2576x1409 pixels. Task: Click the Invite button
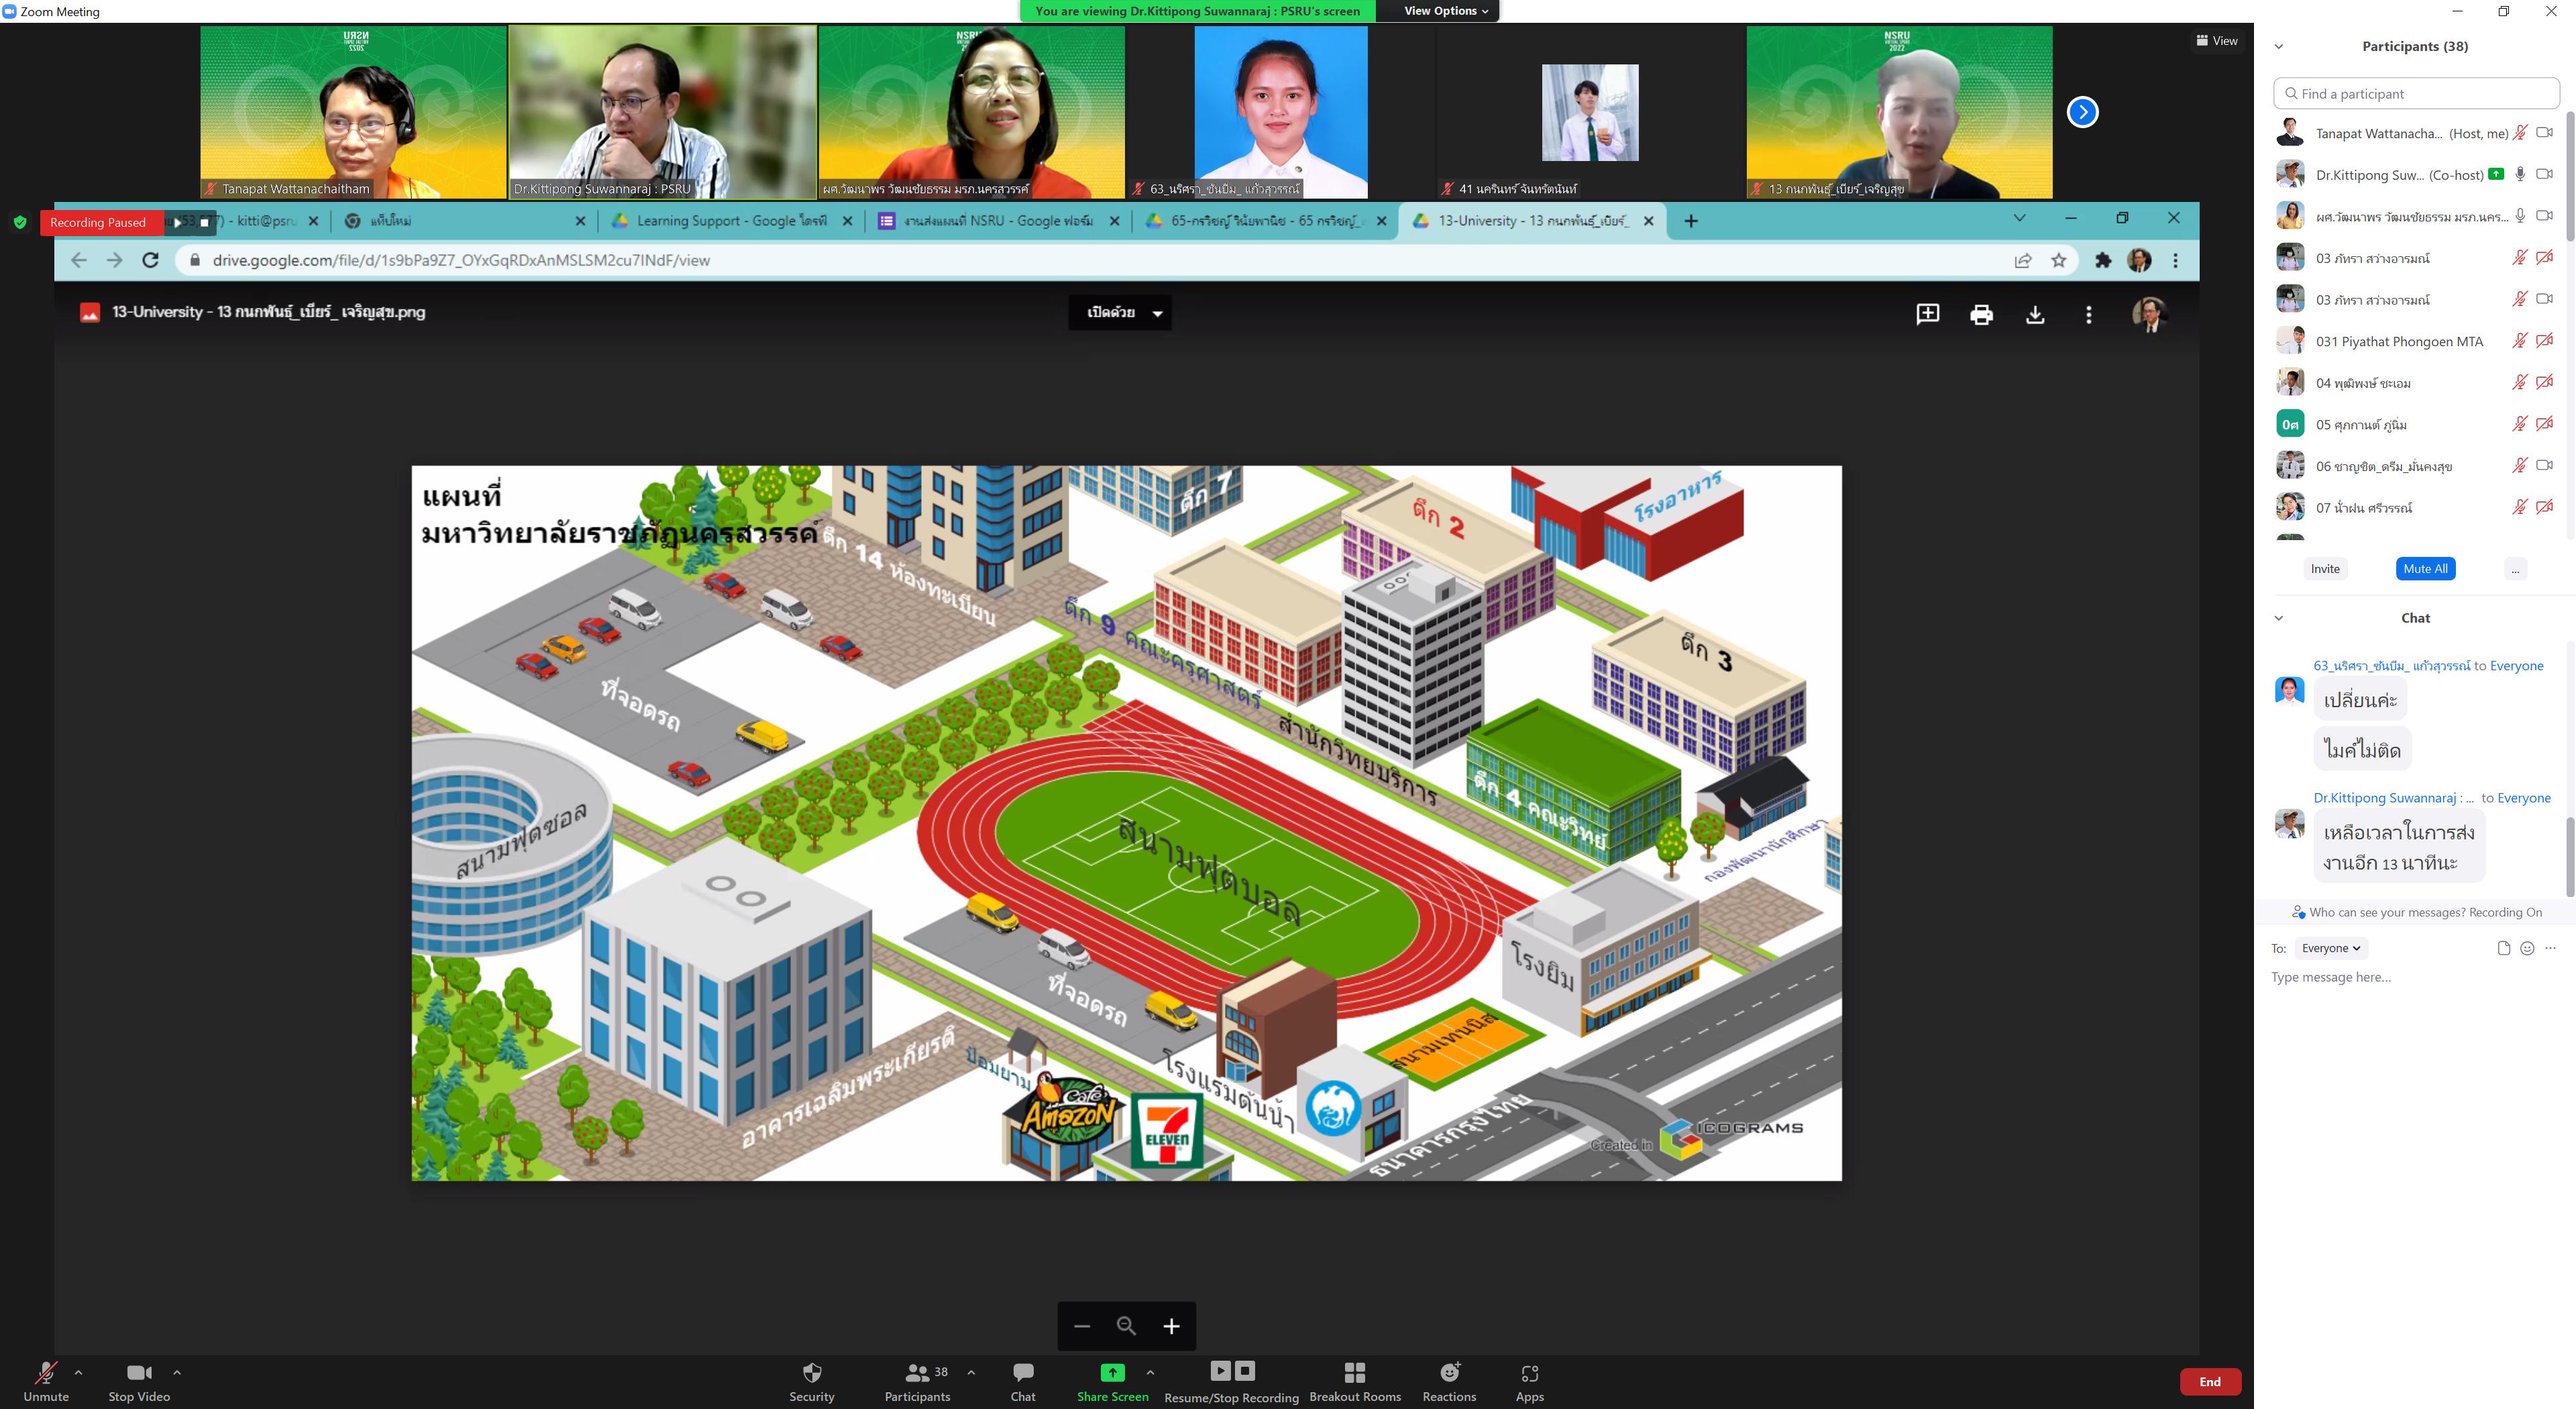tap(2325, 569)
